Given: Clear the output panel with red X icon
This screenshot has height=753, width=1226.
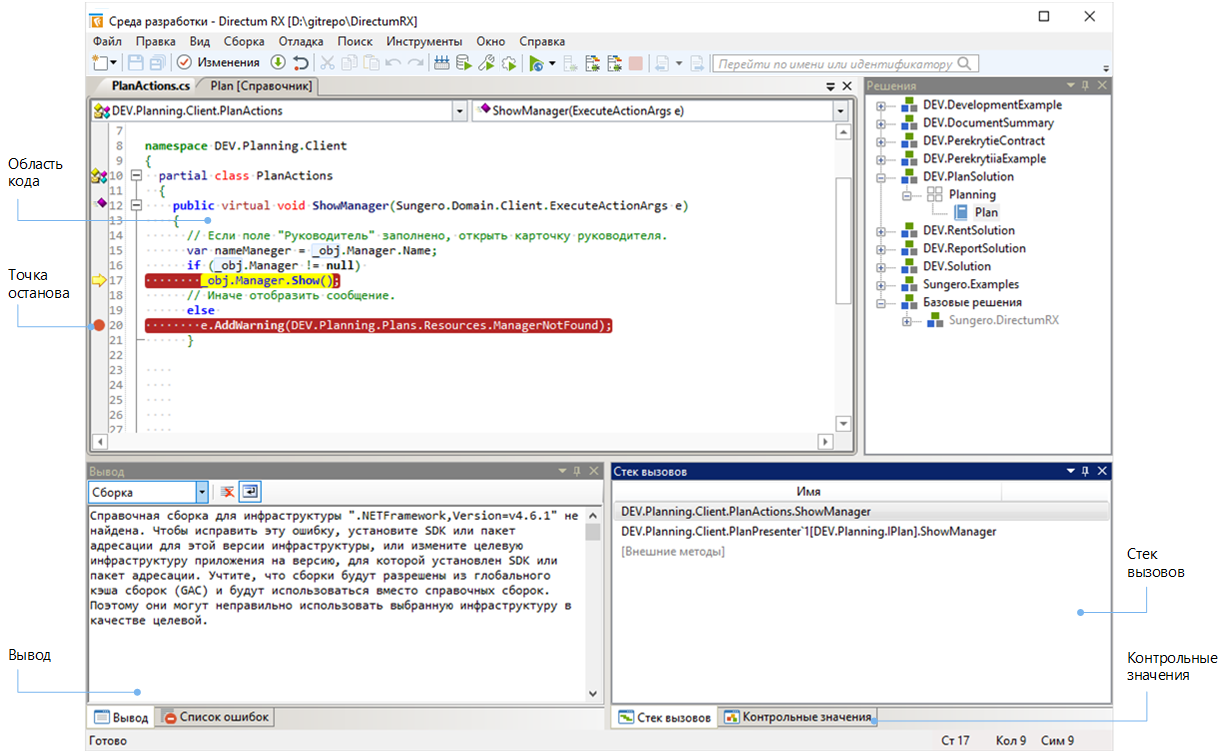Looking at the screenshot, I should point(228,492).
